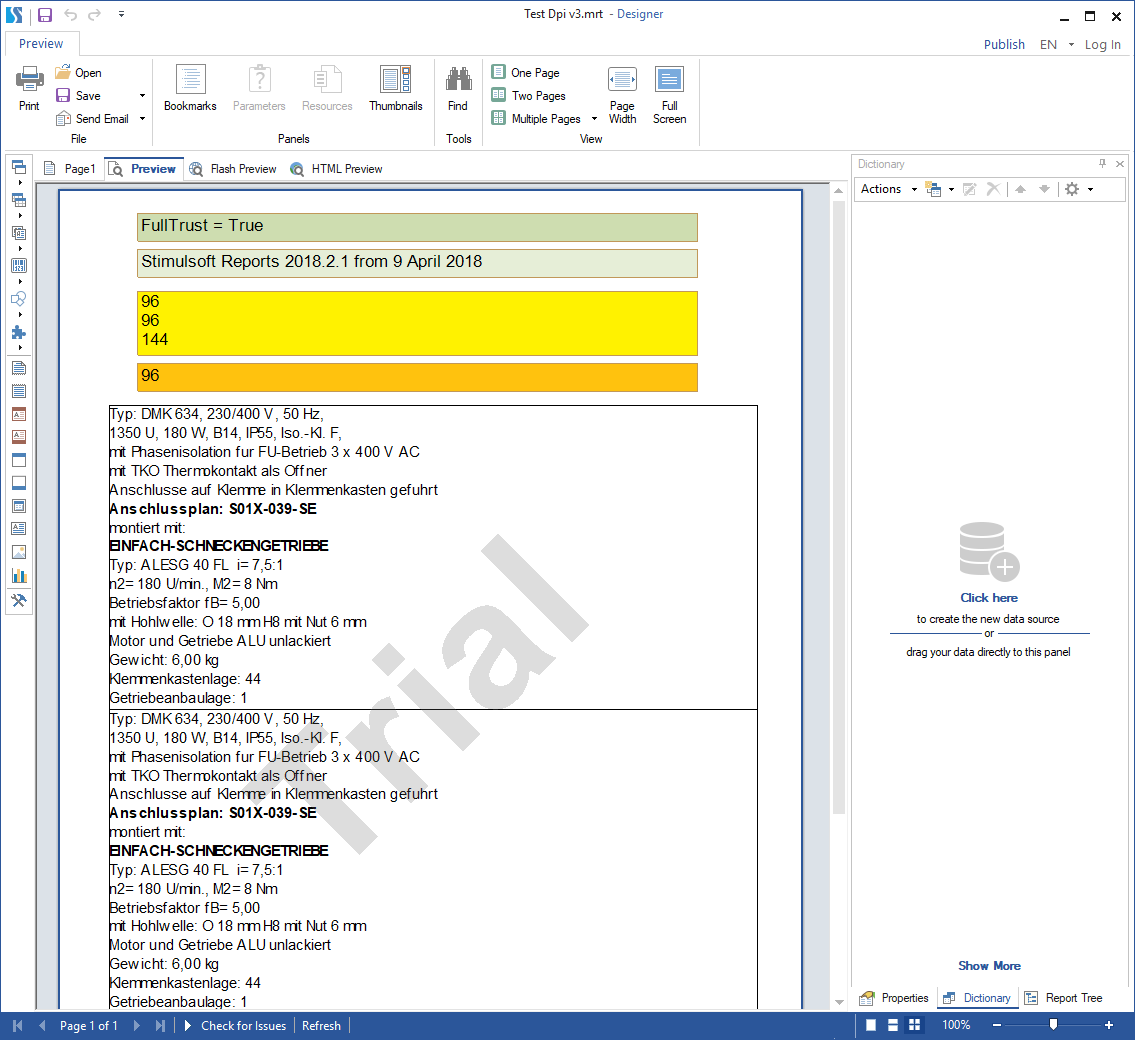The image size is (1135, 1040).
Task: Click the Show More link
Action: click(990, 965)
